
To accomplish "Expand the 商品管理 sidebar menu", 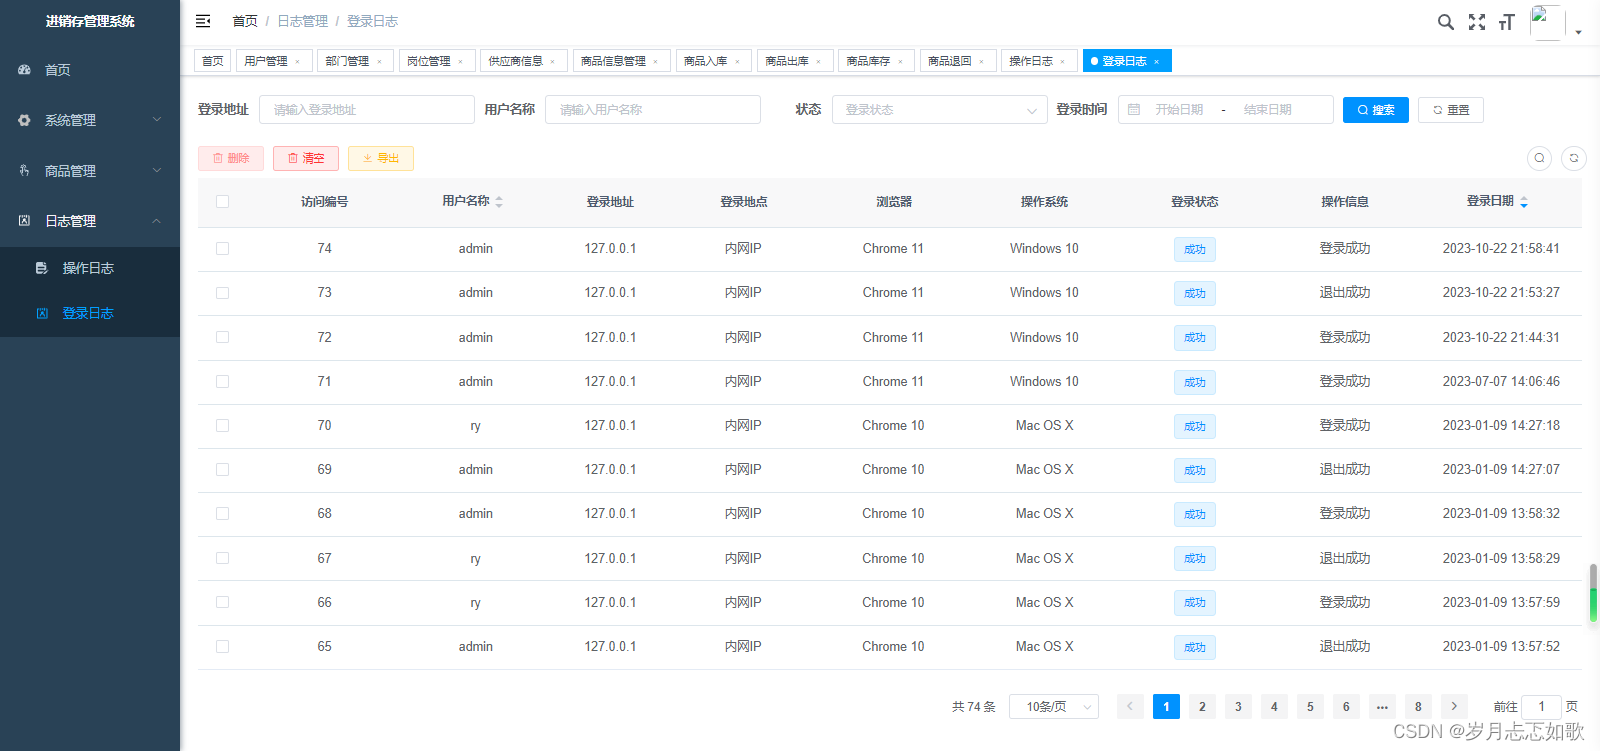I will click(x=90, y=171).
